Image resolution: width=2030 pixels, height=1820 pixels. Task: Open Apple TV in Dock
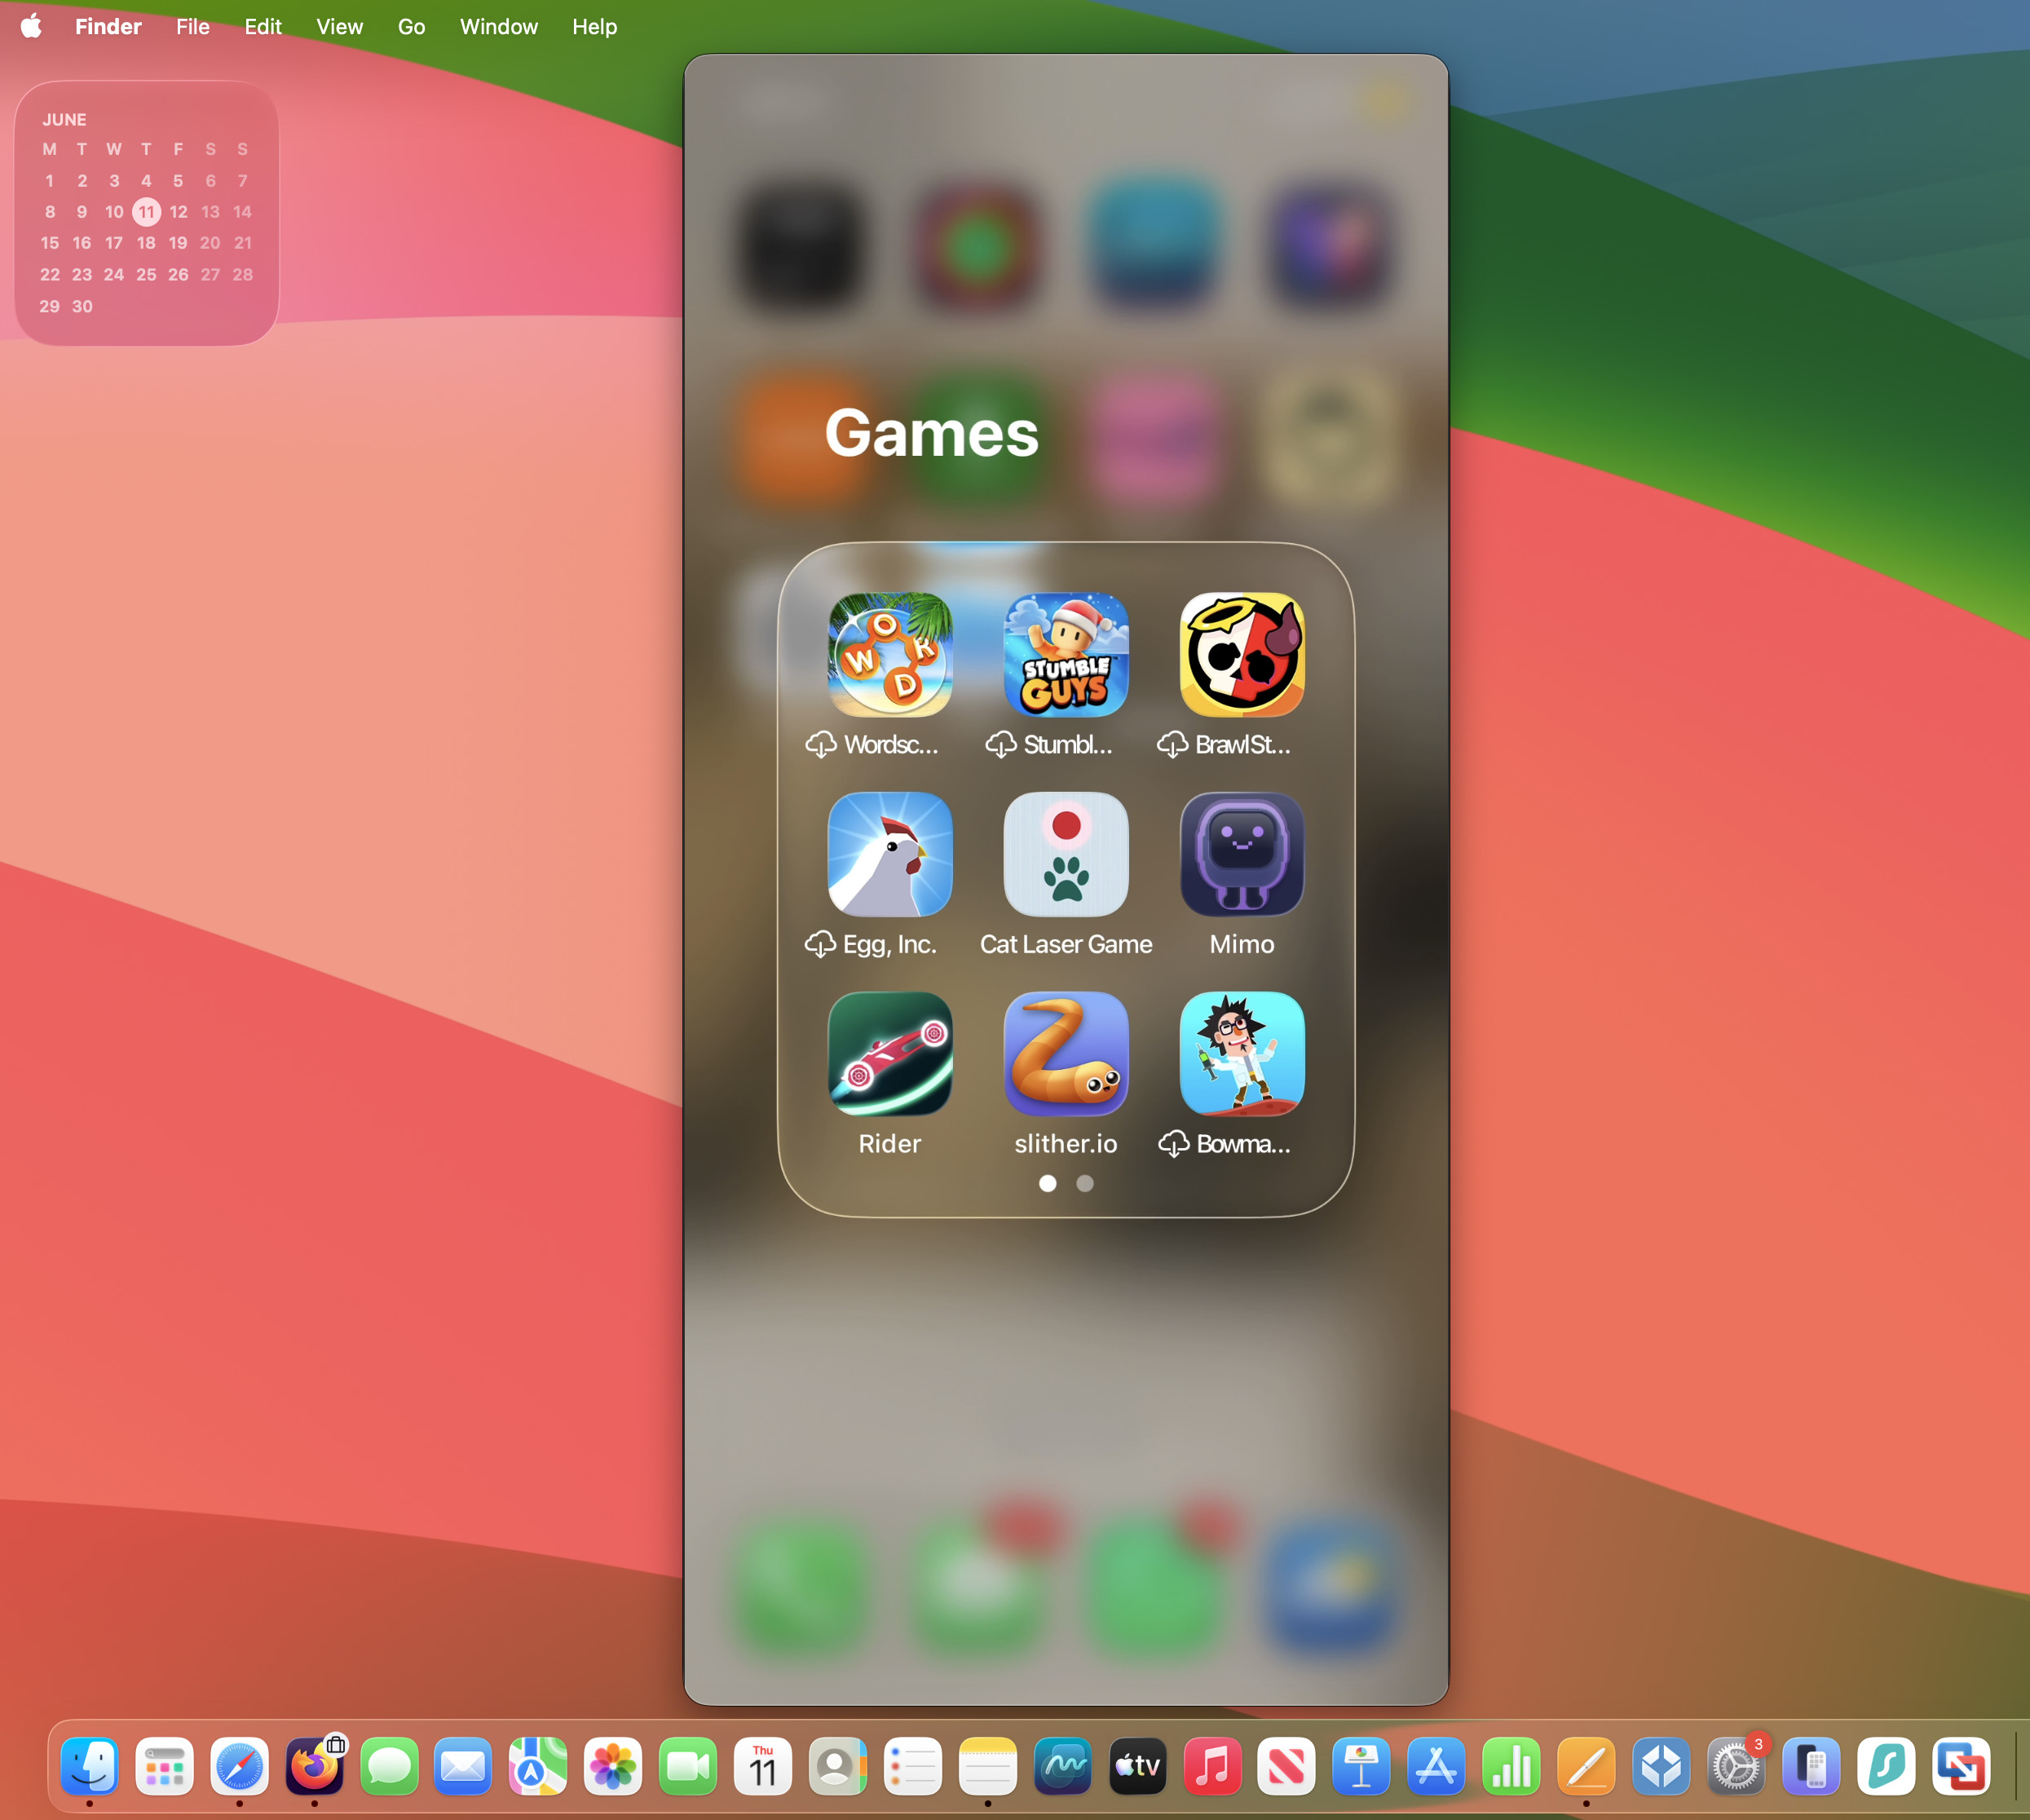tap(1137, 1766)
